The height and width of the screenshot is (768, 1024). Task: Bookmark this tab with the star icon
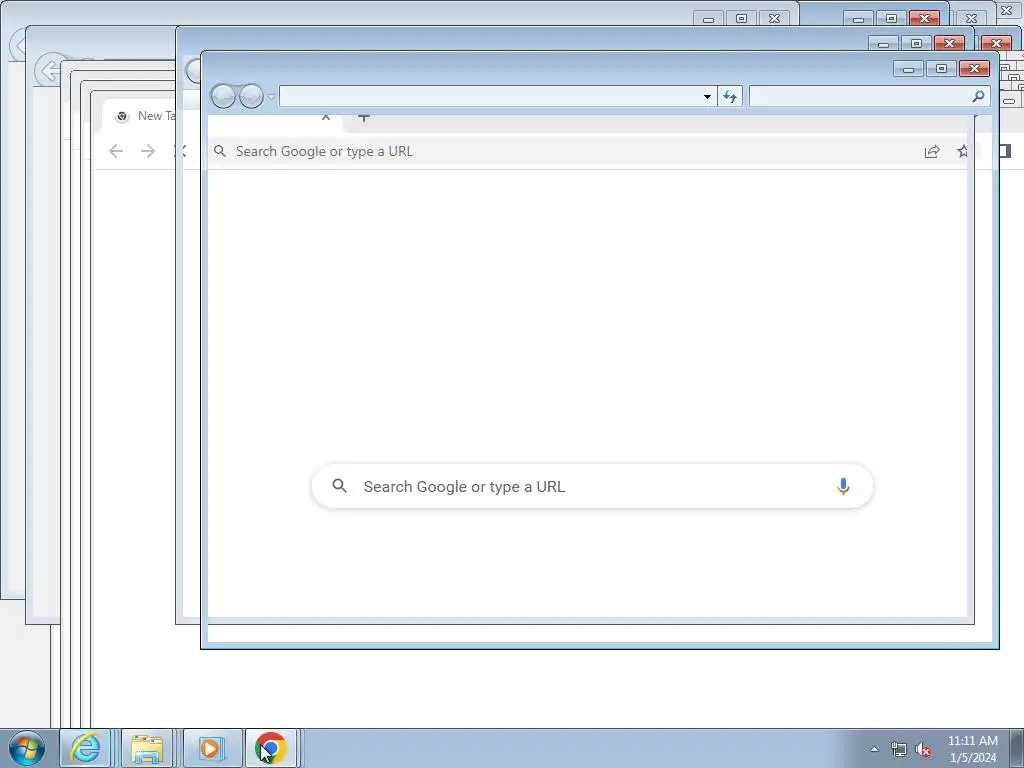pyautogui.click(x=963, y=152)
